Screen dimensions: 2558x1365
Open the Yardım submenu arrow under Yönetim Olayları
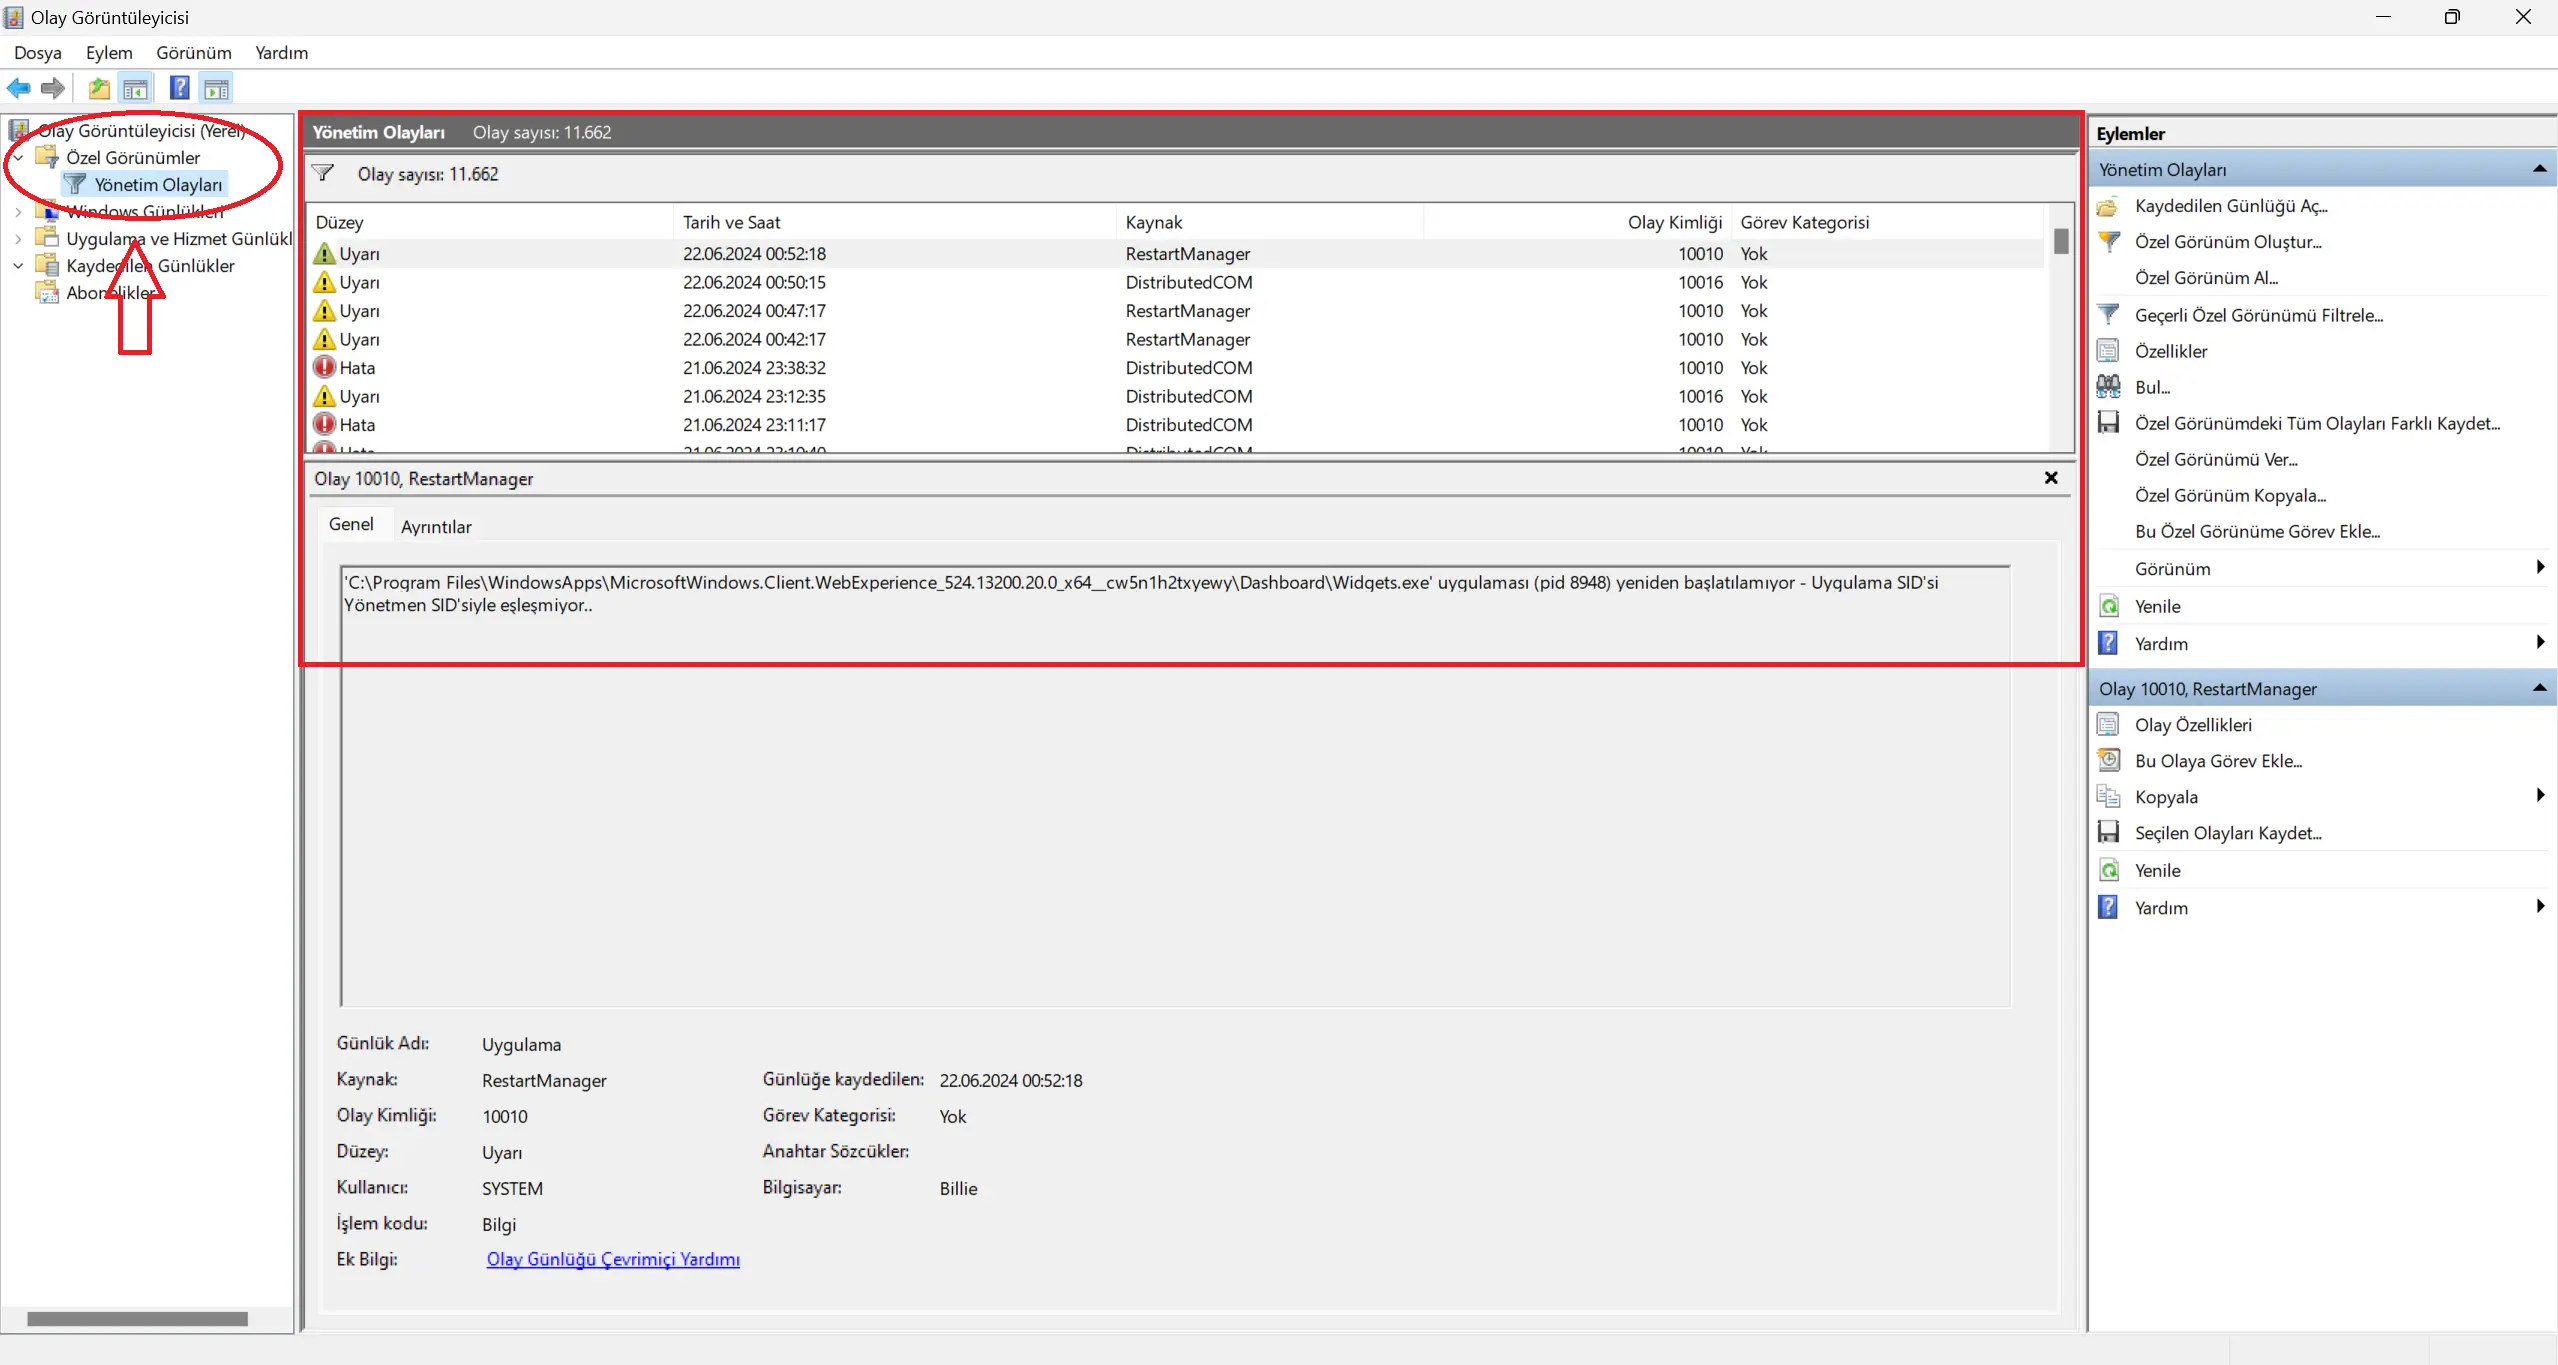pos(2540,643)
